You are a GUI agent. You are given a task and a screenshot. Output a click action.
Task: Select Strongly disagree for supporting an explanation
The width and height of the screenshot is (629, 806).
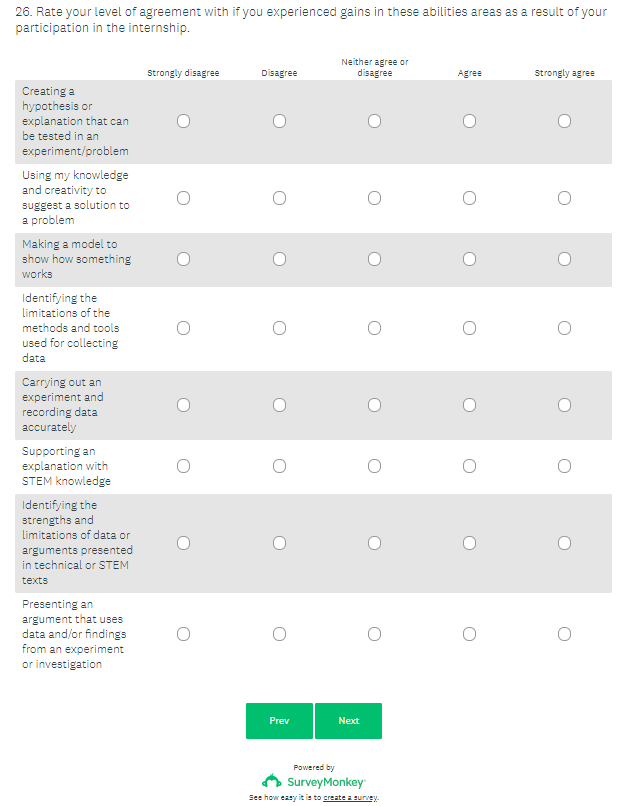[x=183, y=466]
